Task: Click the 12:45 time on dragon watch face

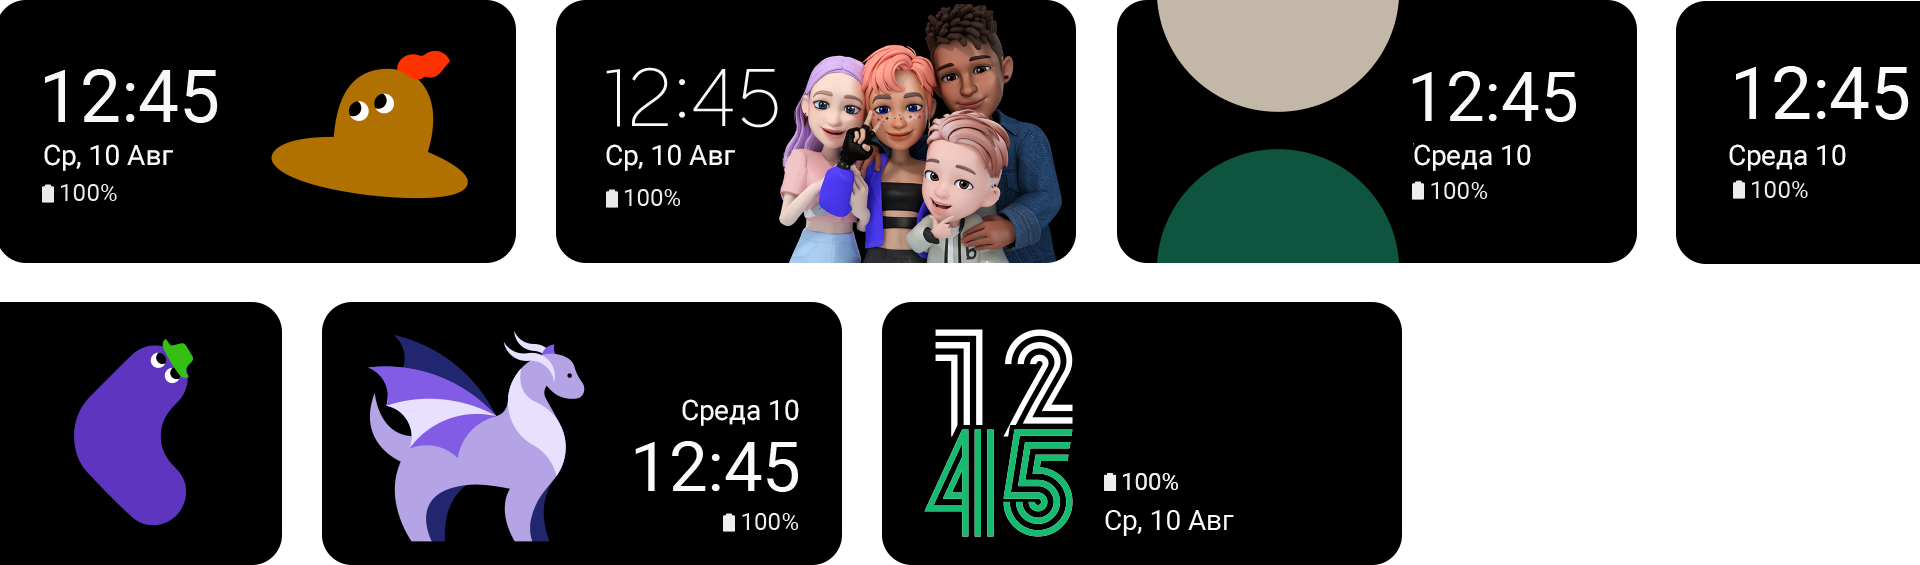Action: [x=716, y=468]
